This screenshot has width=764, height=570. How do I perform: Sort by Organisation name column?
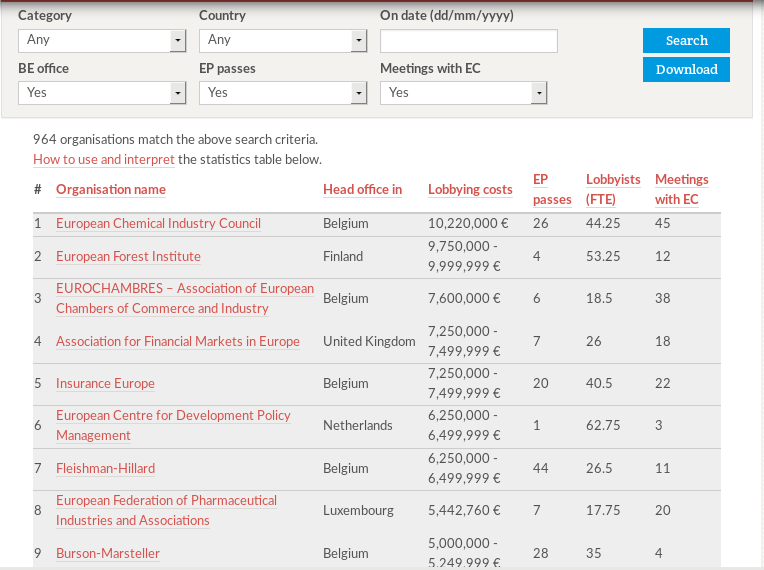point(111,189)
